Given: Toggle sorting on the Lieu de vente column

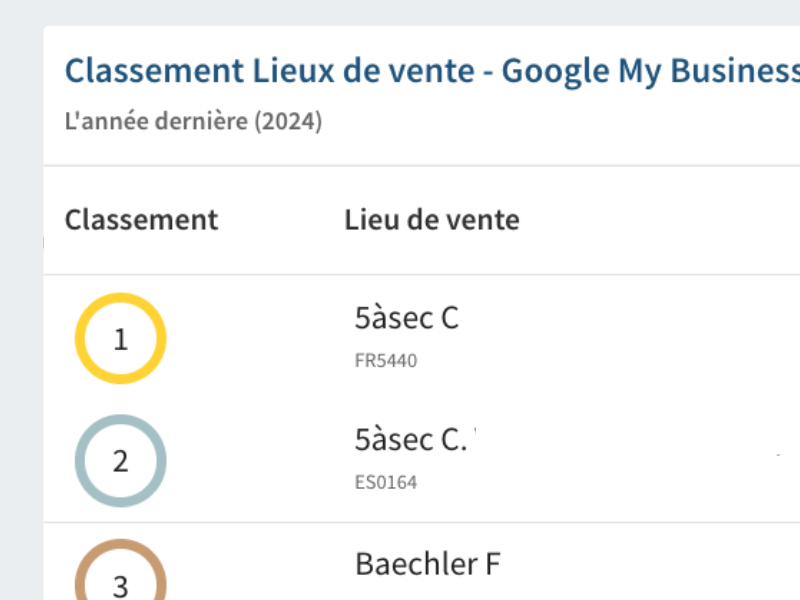Looking at the screenshot, I should click(x=432, y=219).
